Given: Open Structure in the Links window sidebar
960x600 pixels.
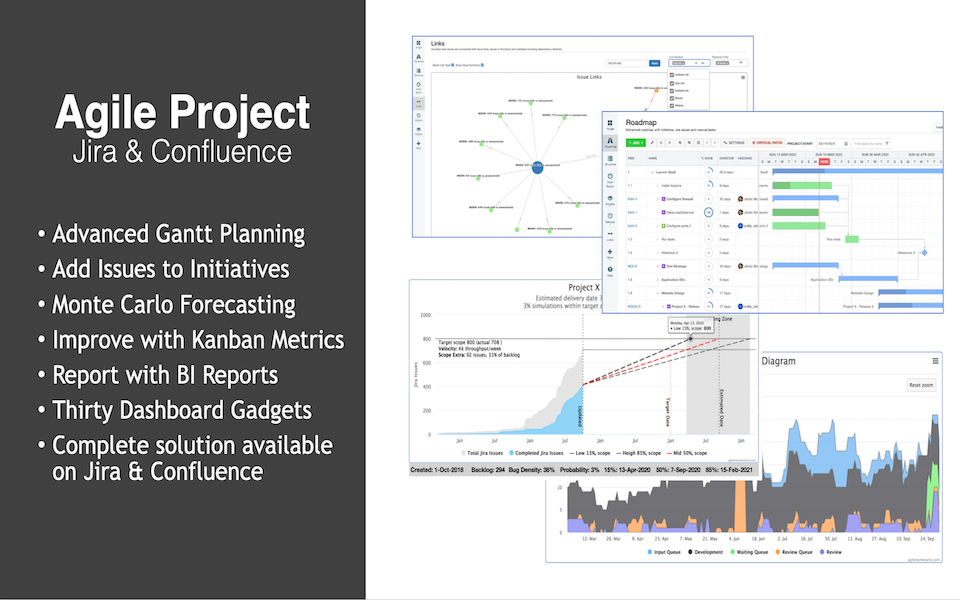Looking at the screenshot, I should point(419,72).
